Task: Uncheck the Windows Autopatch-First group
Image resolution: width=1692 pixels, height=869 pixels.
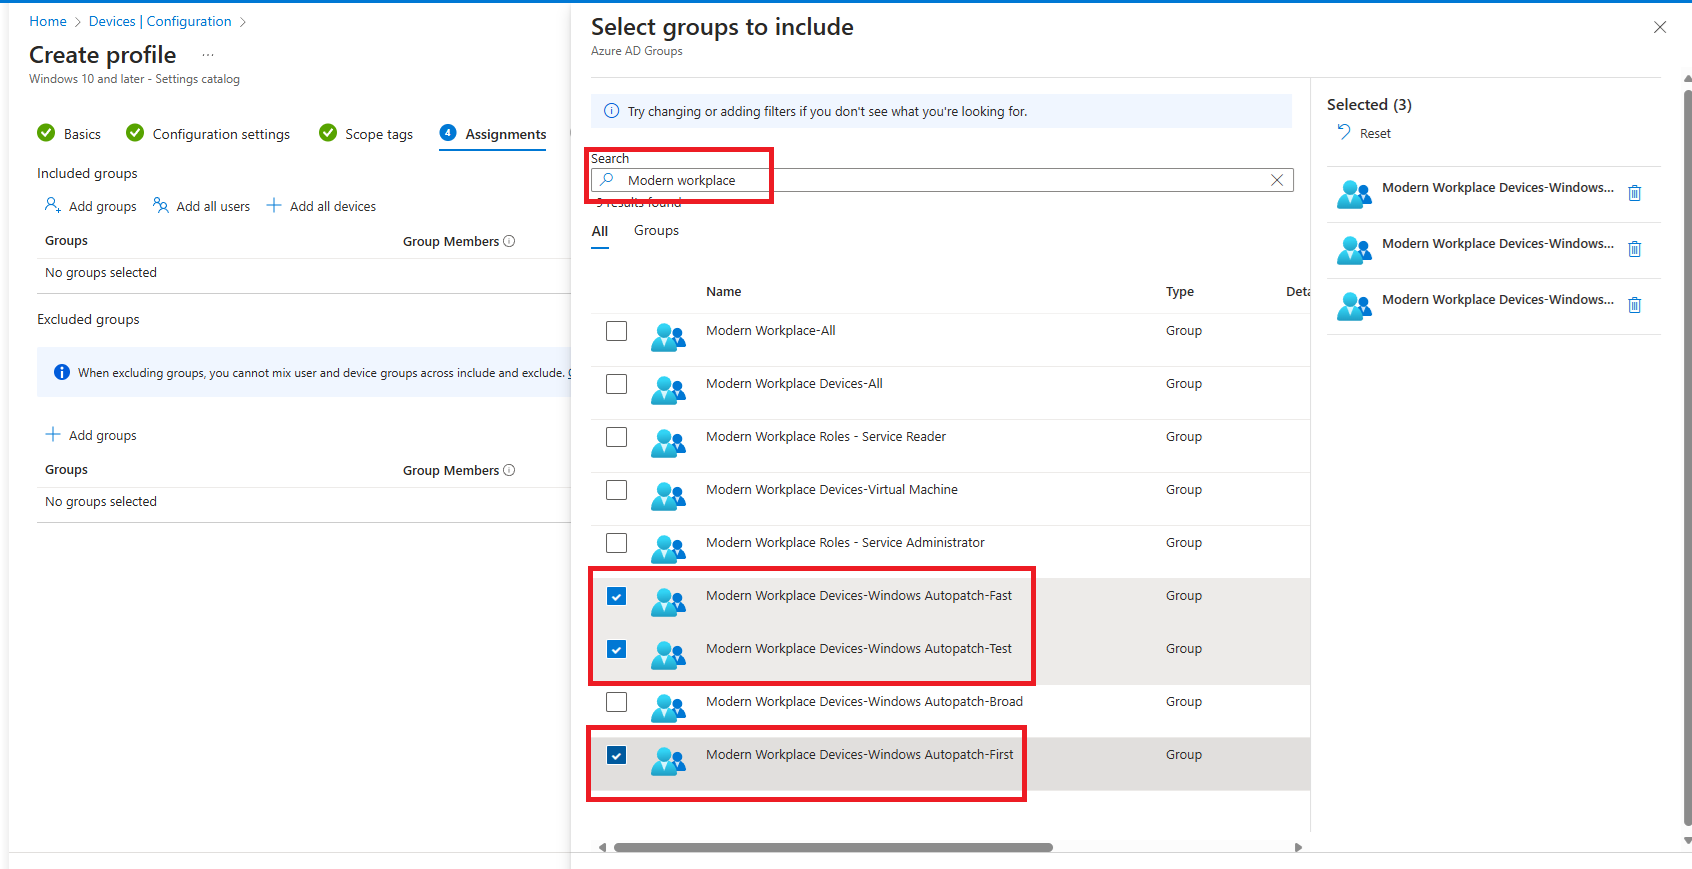Action: pos(616,755)
